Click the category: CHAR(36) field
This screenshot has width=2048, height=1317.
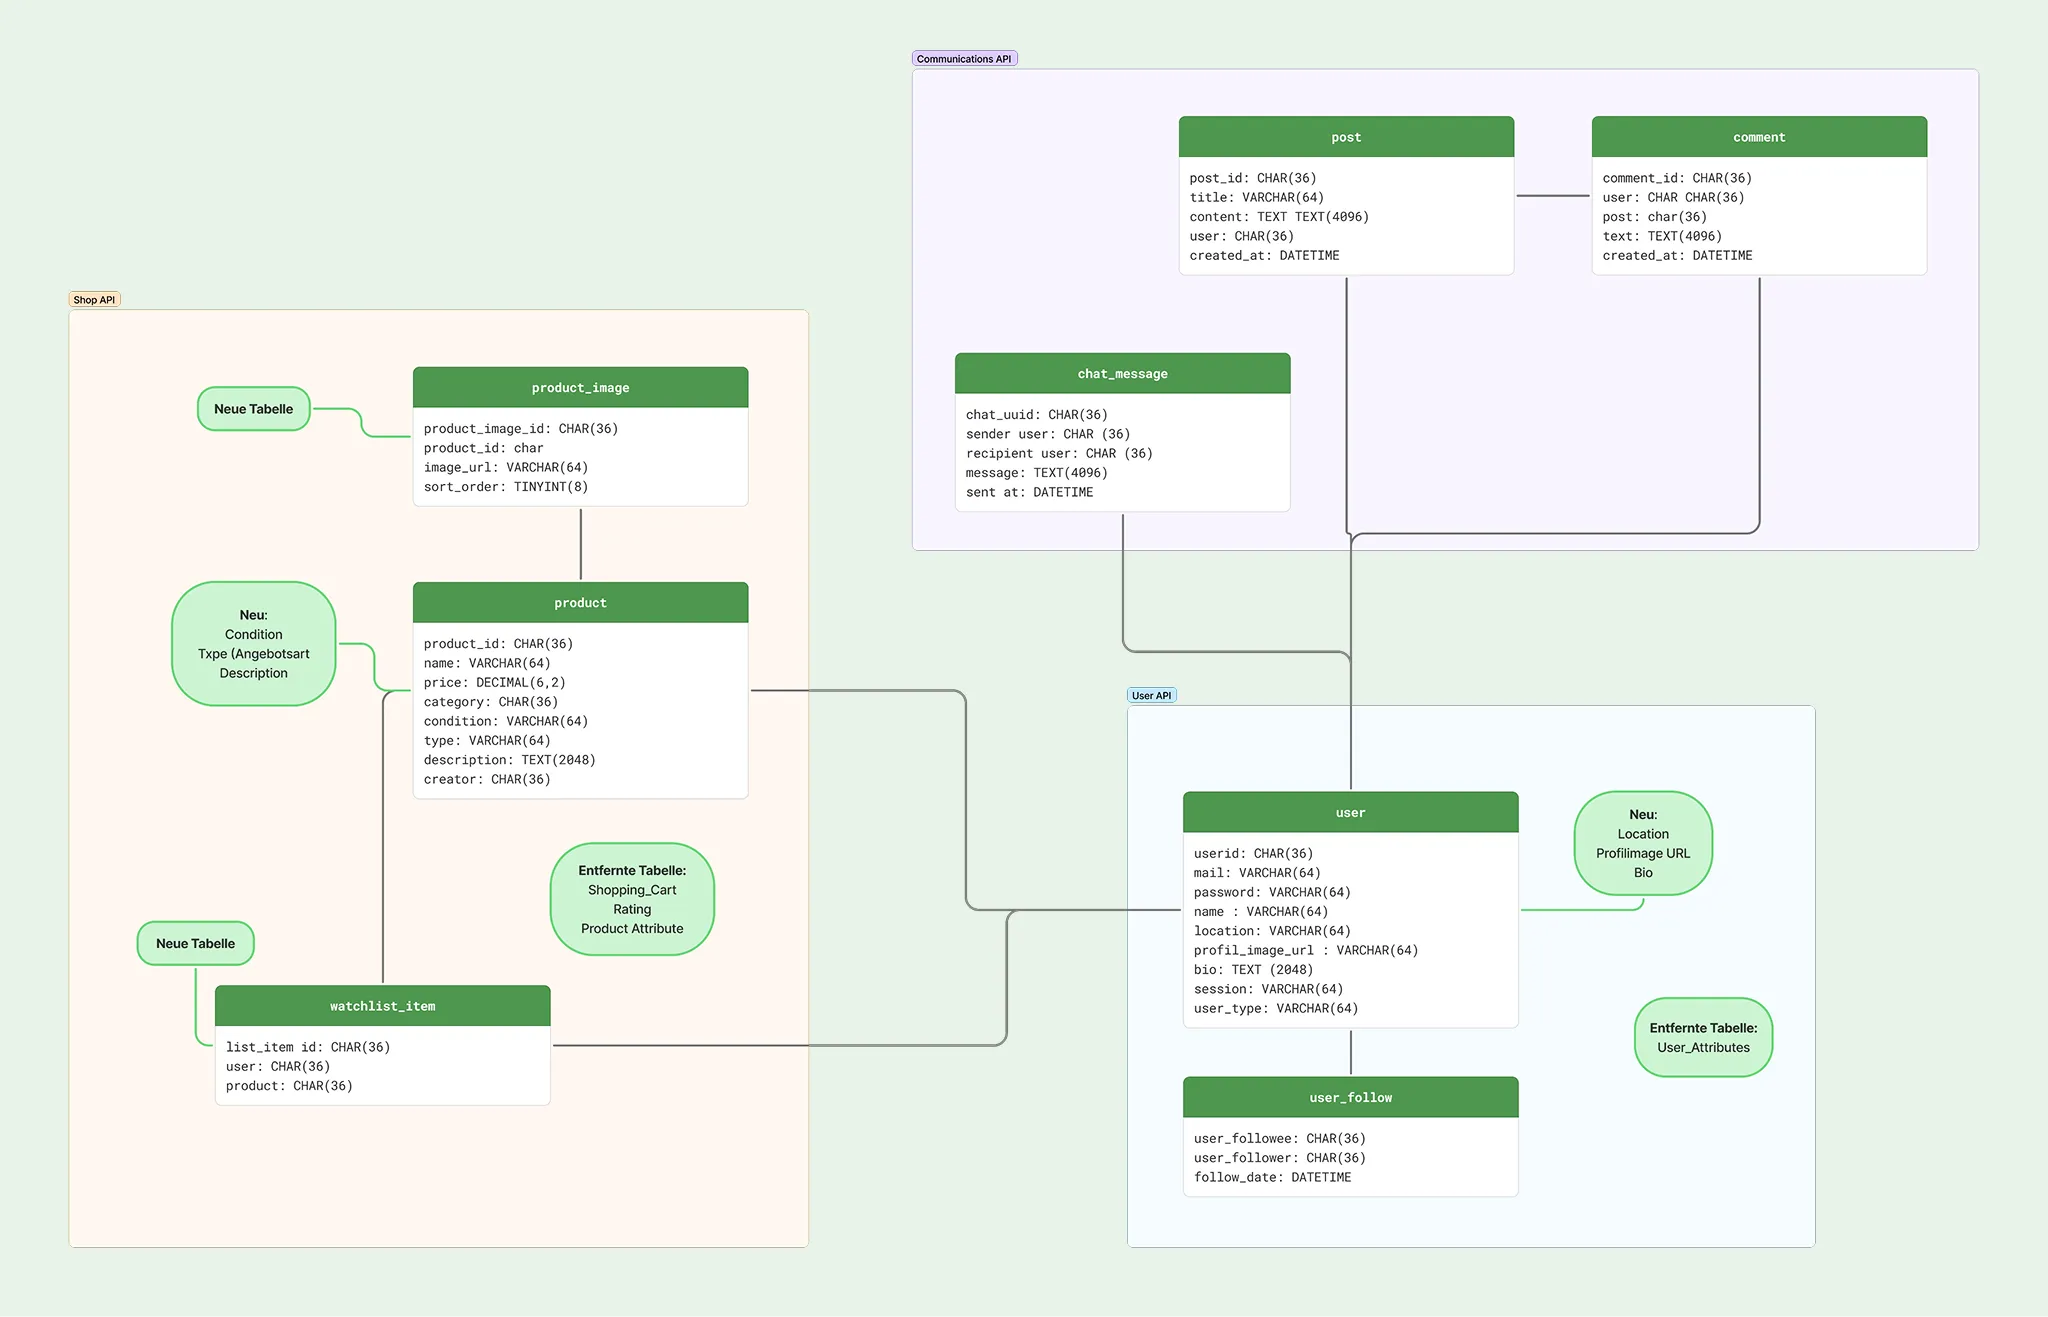click(491, 702)
